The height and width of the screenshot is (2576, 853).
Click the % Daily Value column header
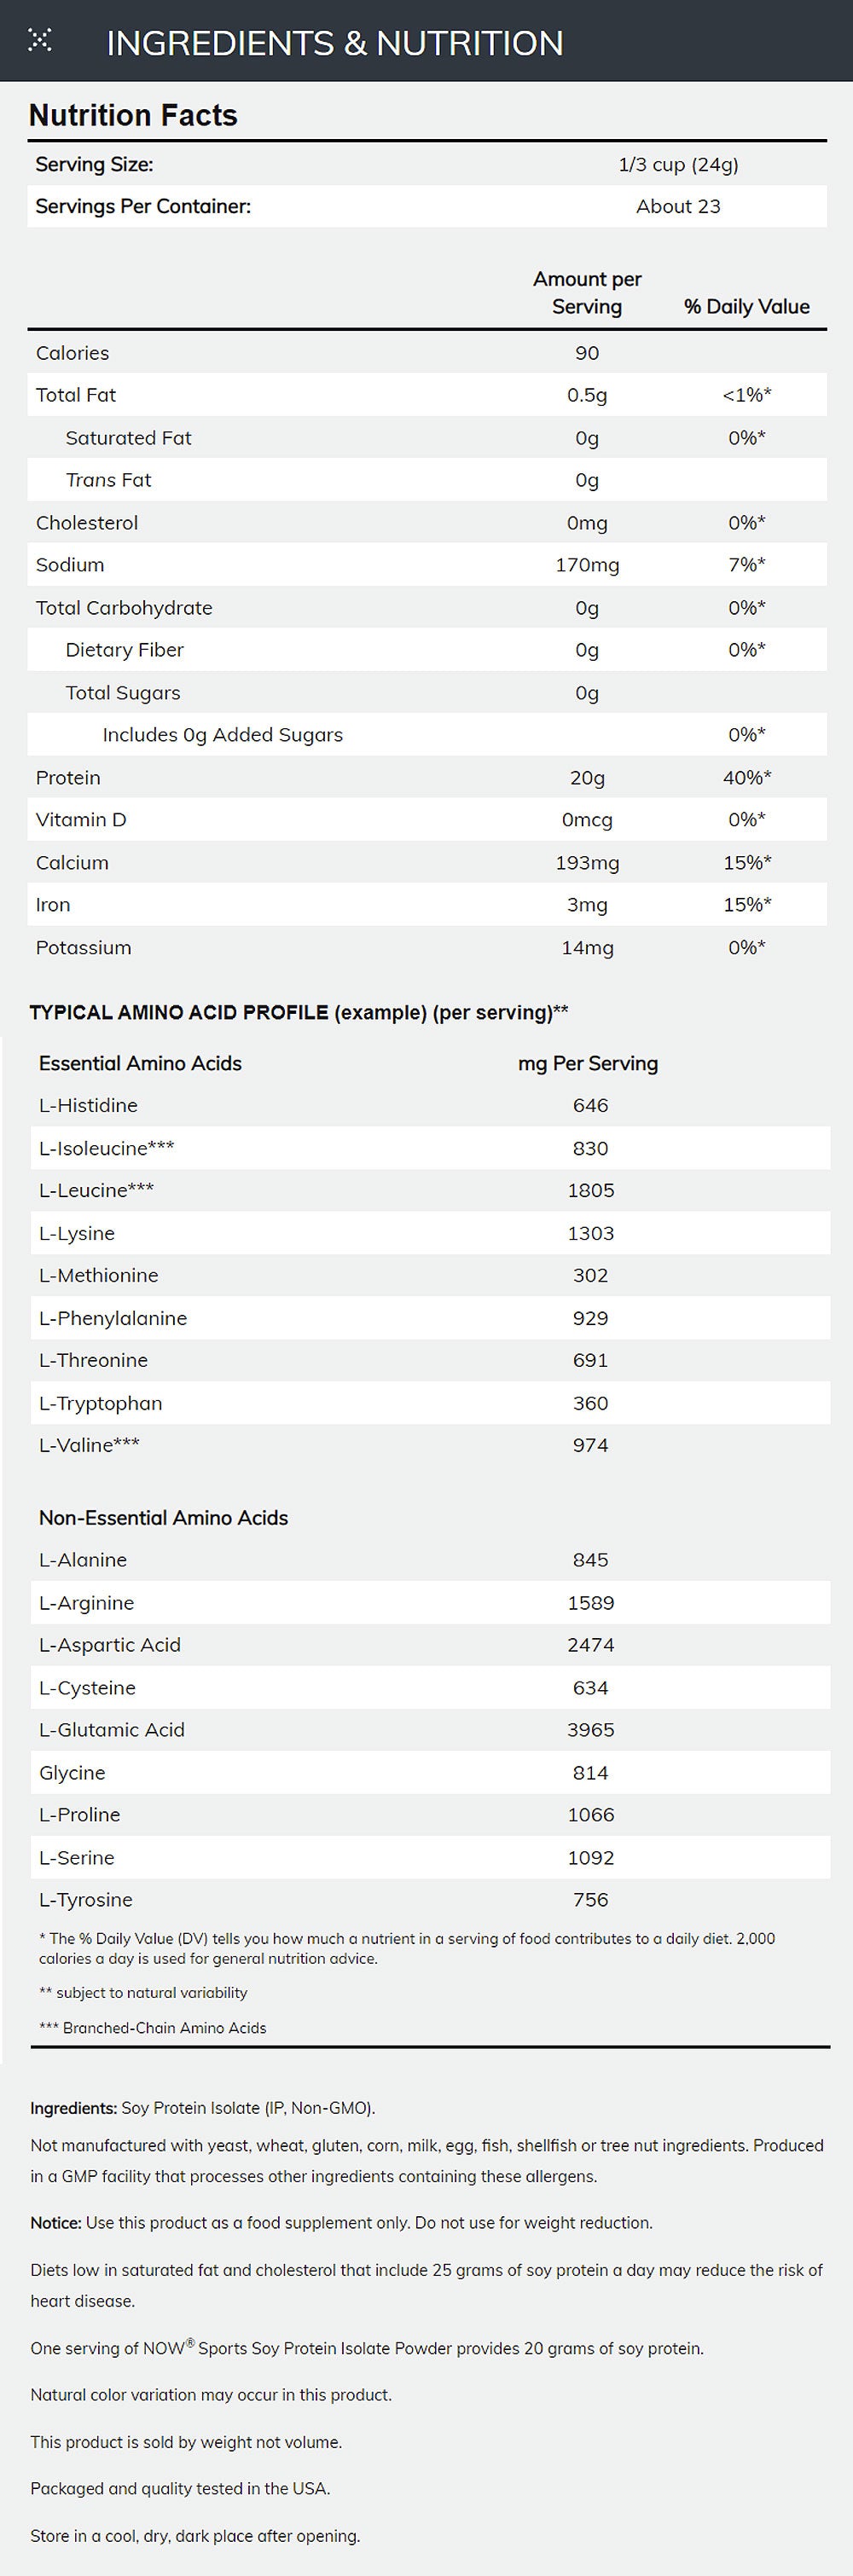pyautogui.click(x=746, y=307)
